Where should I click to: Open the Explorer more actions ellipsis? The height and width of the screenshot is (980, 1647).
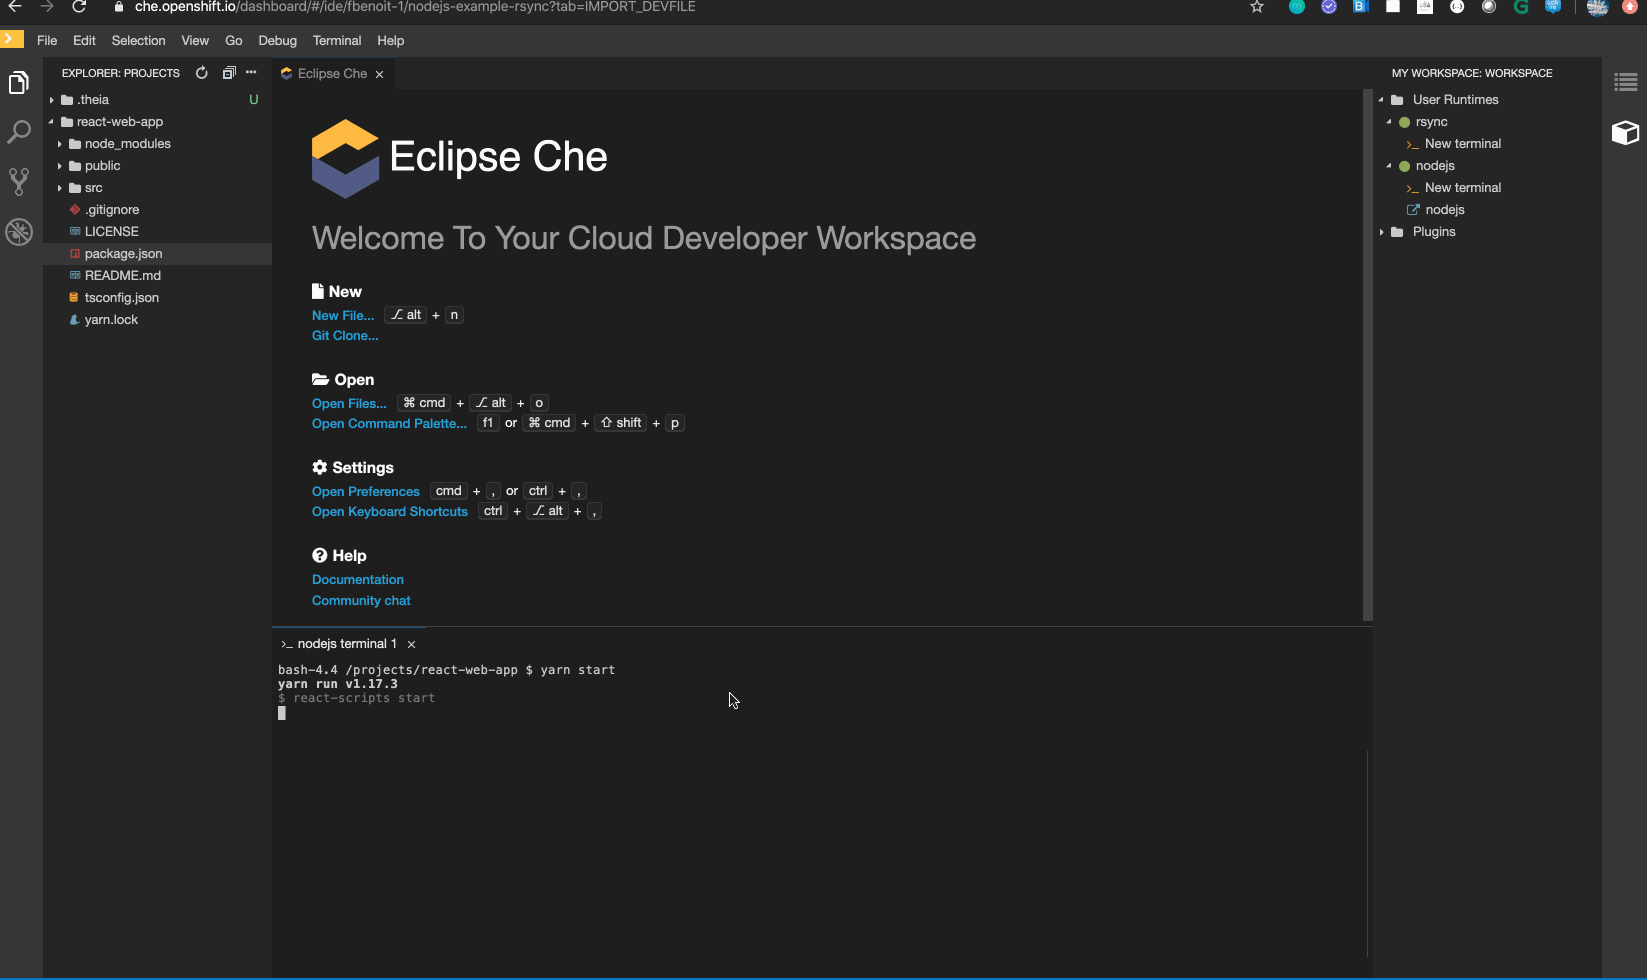[250, 72]
